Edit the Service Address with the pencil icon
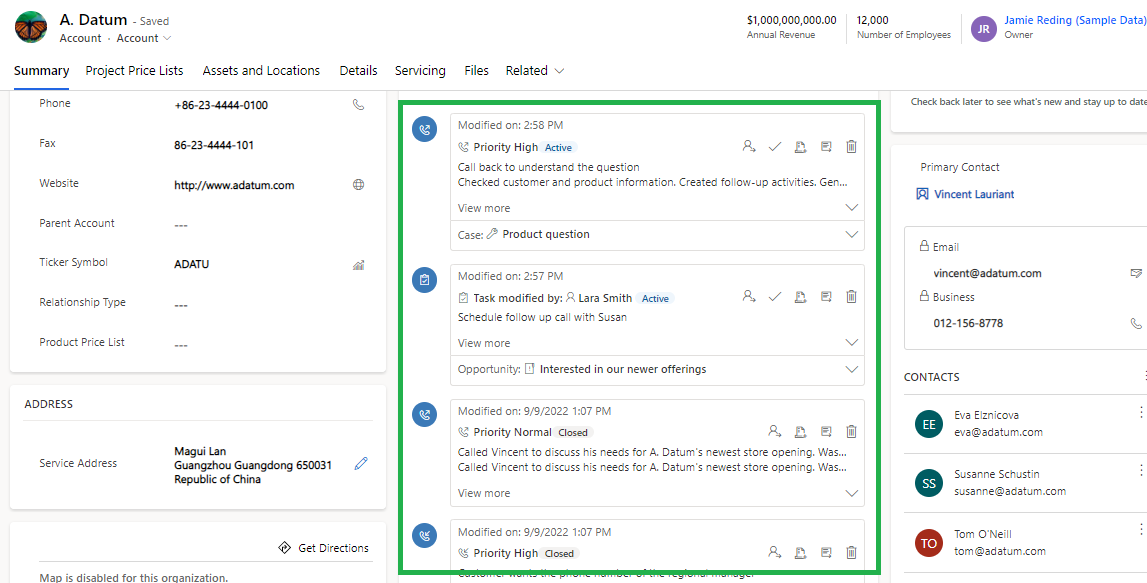Image resolution: width=1147 pixels, height=583 pixels. 361,462
